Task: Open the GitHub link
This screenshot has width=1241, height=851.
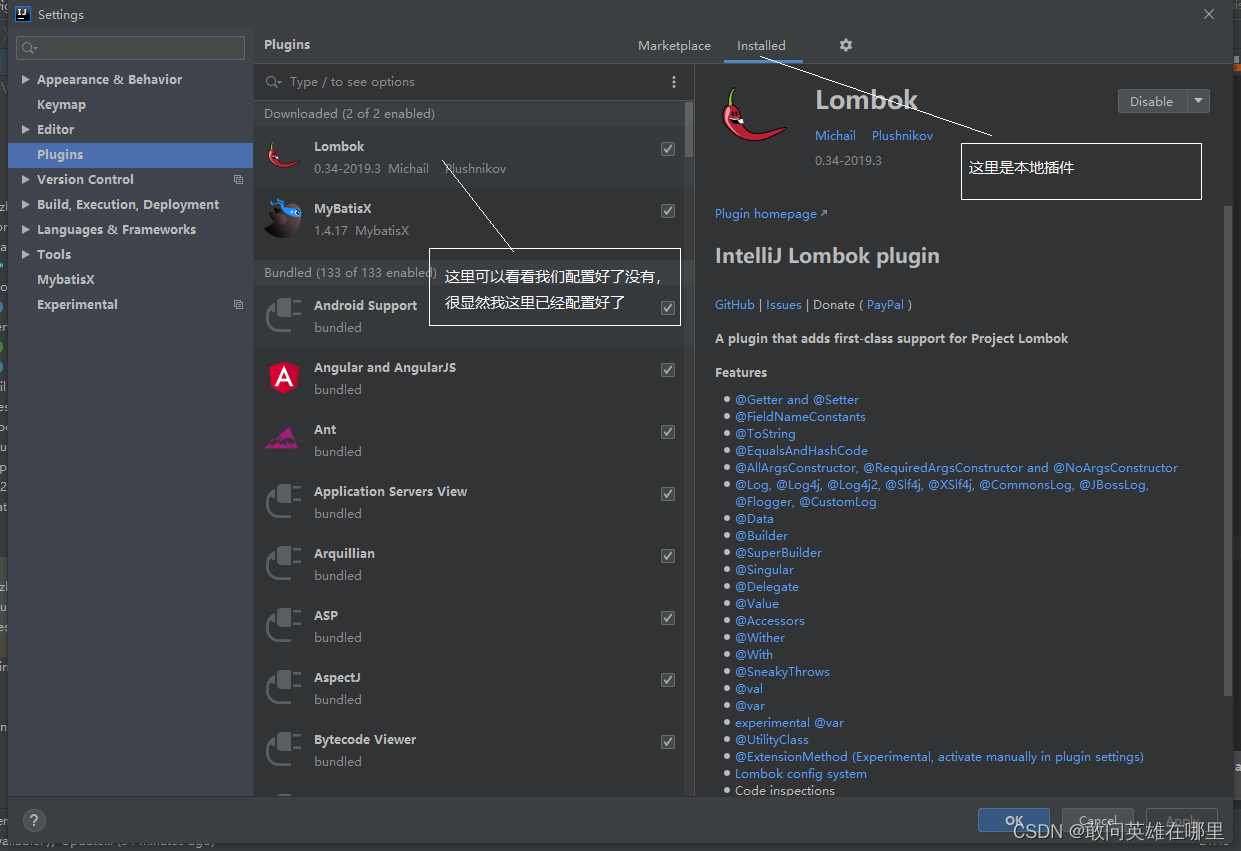Action: click(x=735, y=305)
